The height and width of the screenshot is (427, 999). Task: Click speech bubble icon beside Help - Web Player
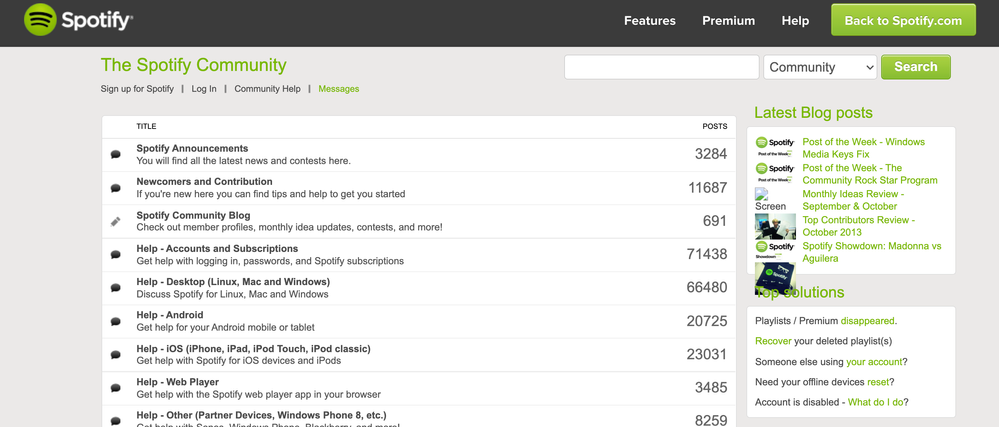(x=115, y=387)
